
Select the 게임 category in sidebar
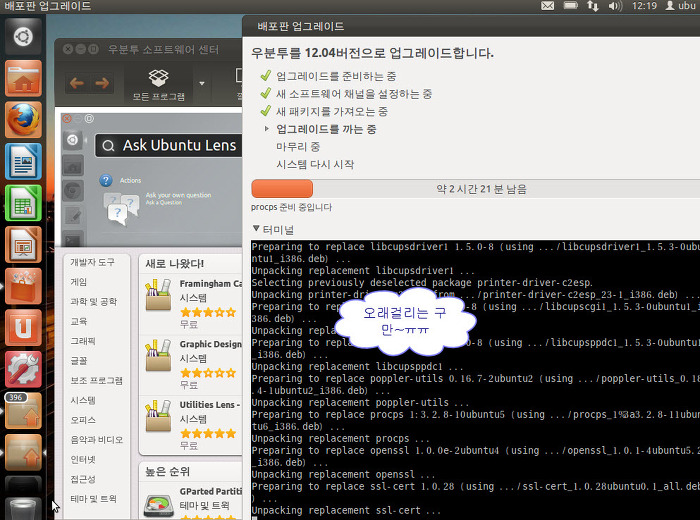click(x=79, y=282)
